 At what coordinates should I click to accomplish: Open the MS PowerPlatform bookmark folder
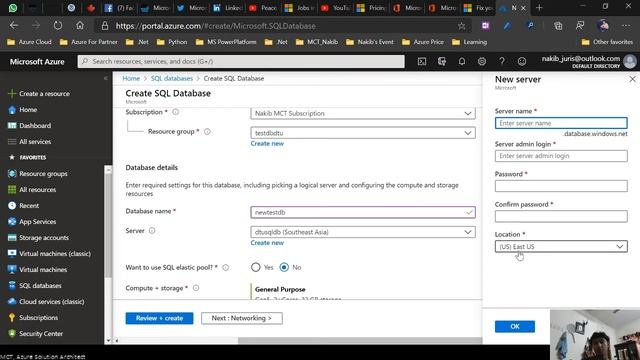[226, 42]
